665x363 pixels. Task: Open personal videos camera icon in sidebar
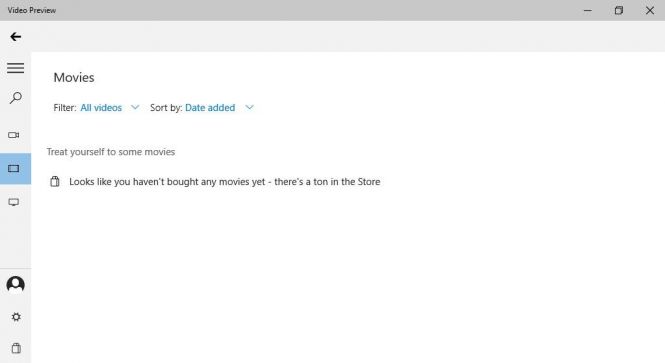[x=14, y=135]
